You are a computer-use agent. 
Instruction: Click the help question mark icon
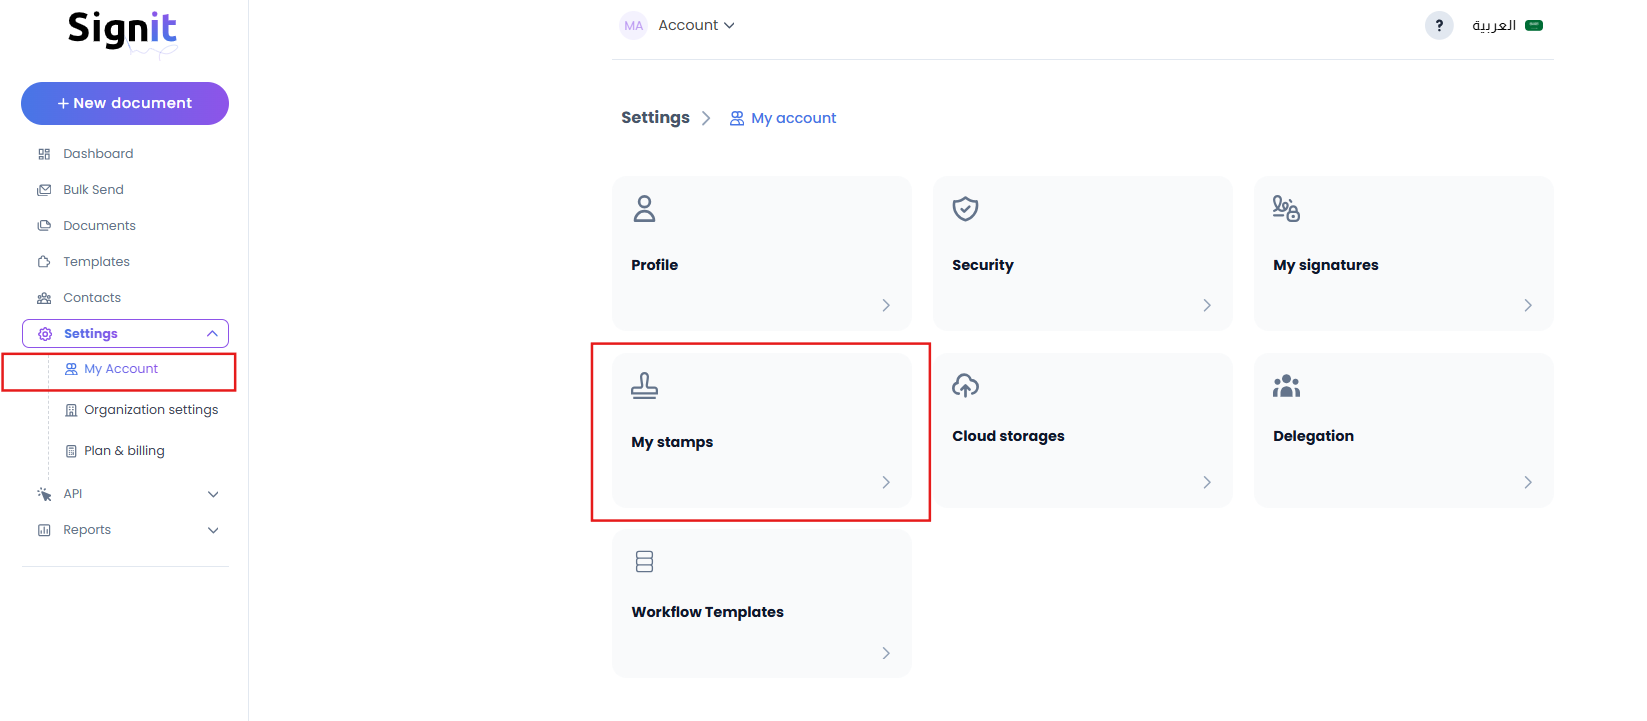[x=1438, y=25]
